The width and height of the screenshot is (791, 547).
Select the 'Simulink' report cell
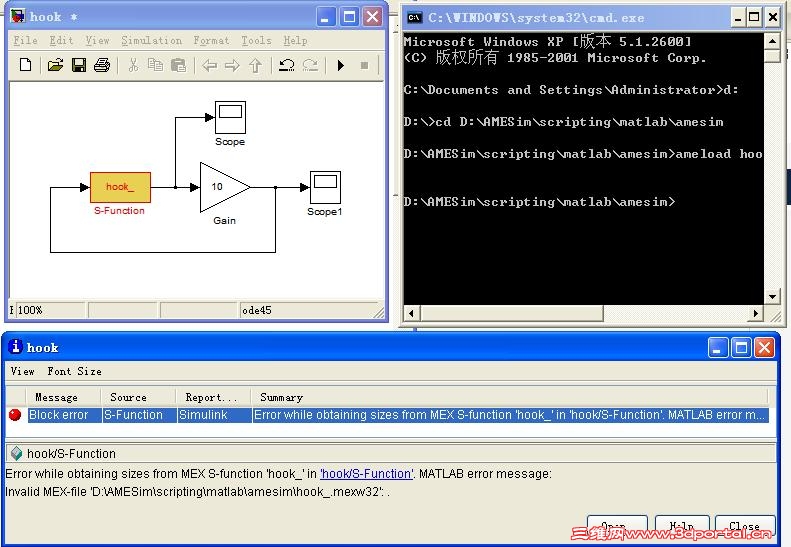pyautogui.click(x=214, y=415)
